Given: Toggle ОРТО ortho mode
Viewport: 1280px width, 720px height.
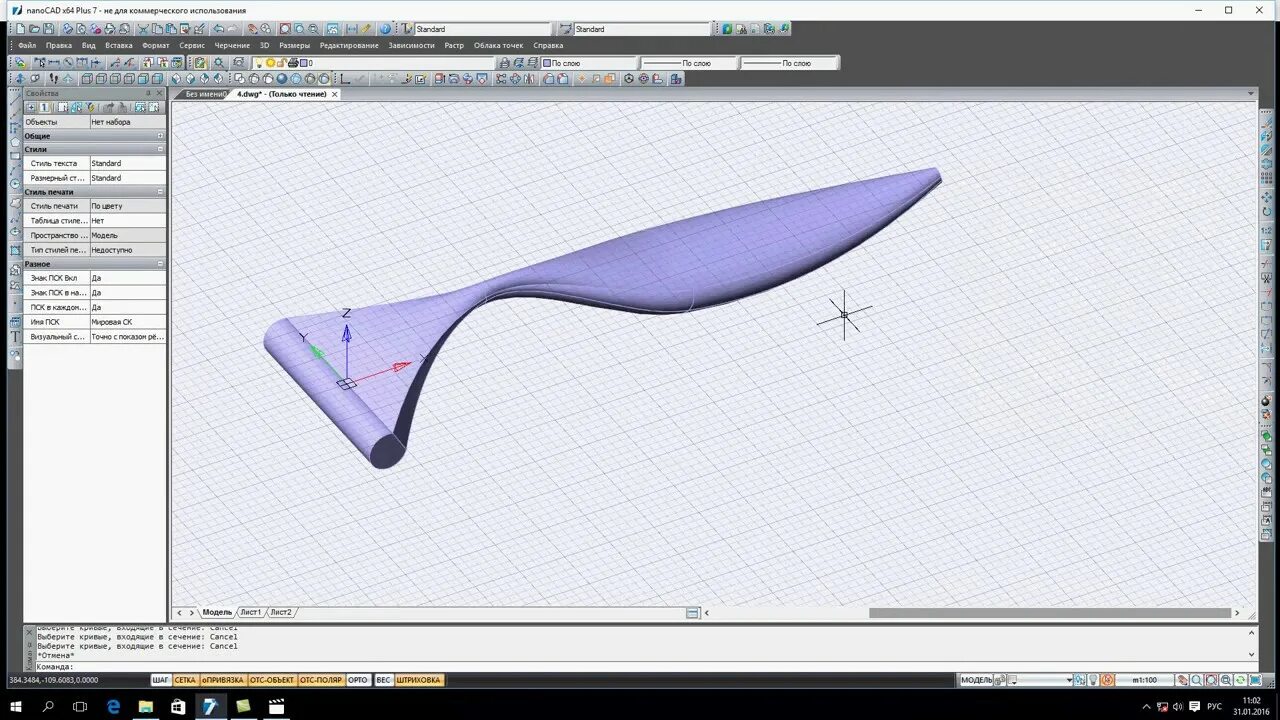Looking at the screenshot, I should pyautogui.click(x=358, y=680).
